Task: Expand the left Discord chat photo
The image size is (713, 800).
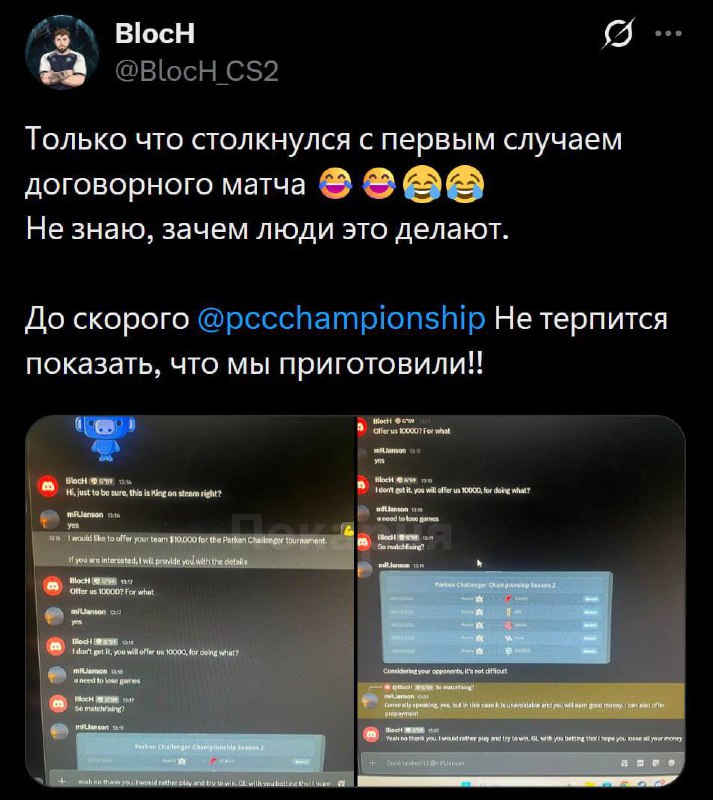Action: pyautogui.click(x=190, y=601)
